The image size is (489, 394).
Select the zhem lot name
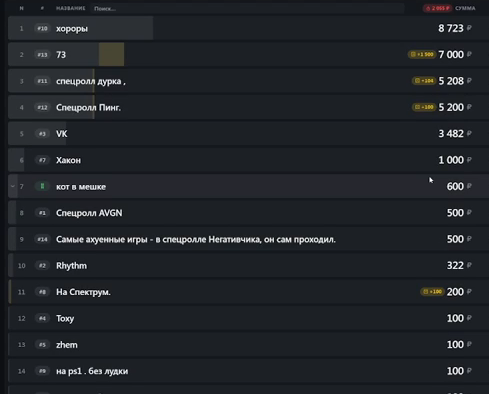click(67, 345)
